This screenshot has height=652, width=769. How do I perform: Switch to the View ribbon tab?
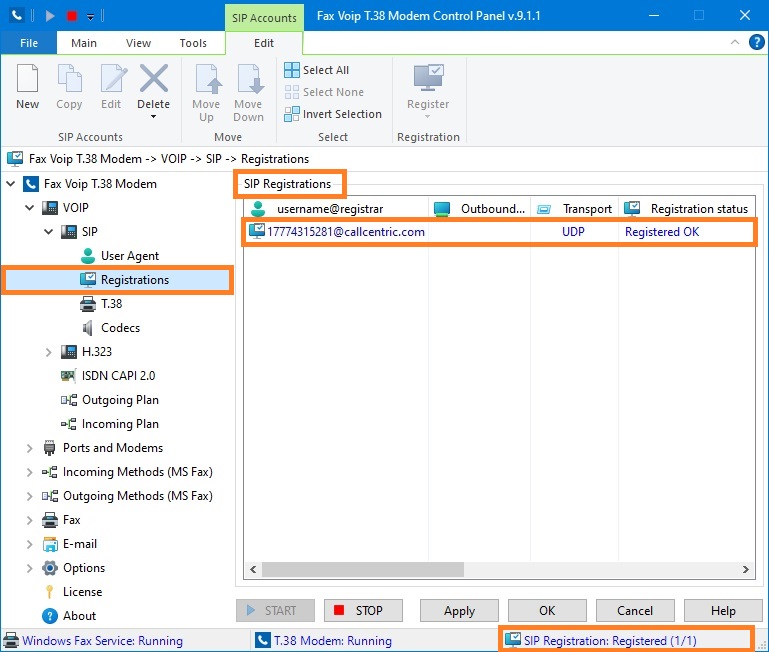coord(138,43)
